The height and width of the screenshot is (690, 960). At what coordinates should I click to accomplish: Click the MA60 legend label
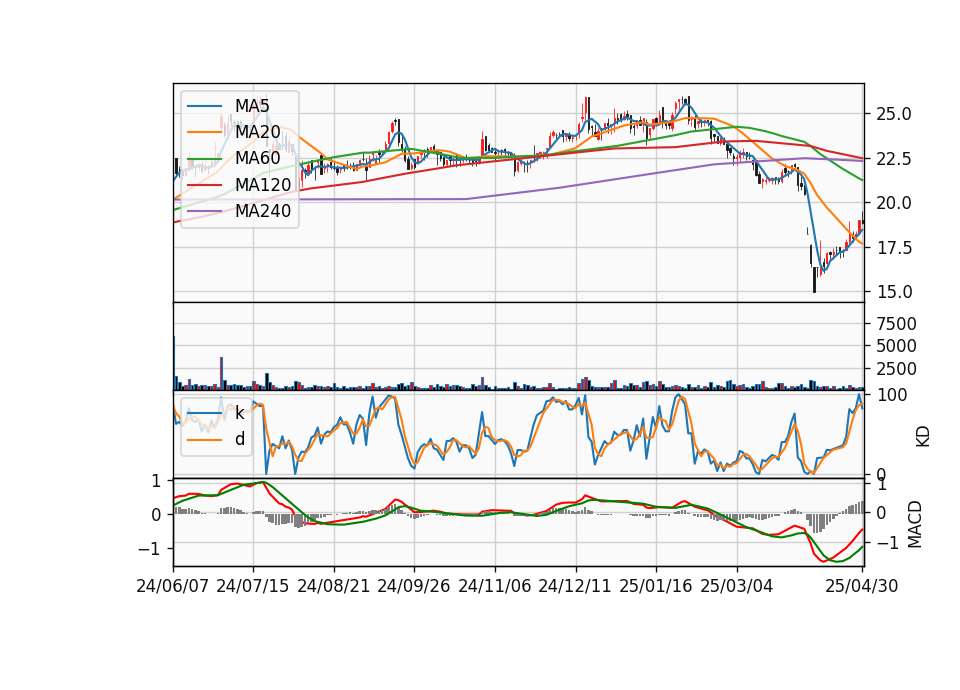257,159
